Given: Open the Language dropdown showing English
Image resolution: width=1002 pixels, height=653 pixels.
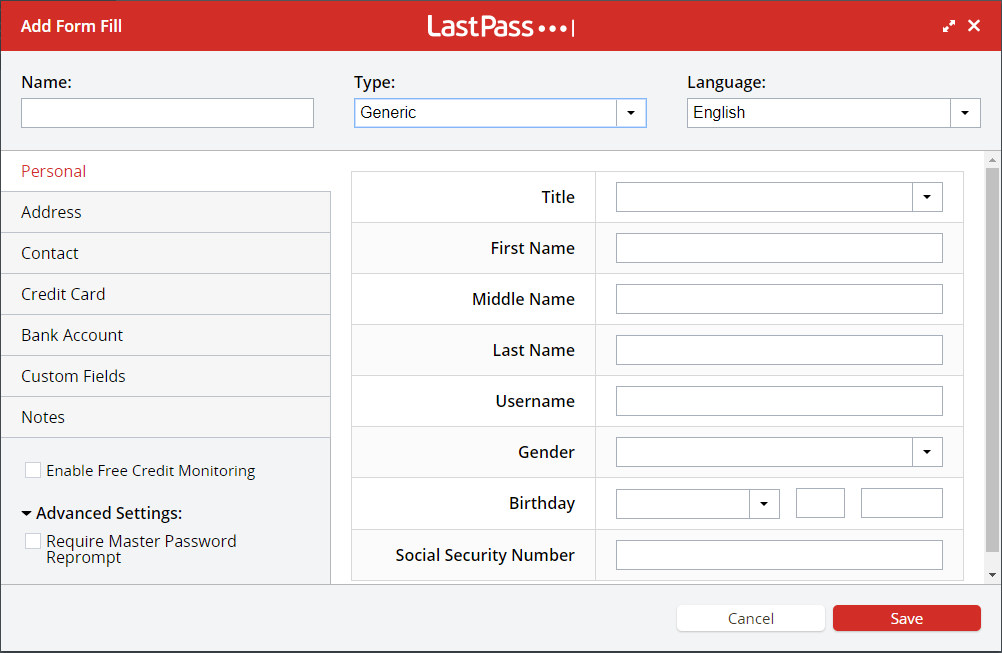Looking at the screenshot, I should (964, 113).
